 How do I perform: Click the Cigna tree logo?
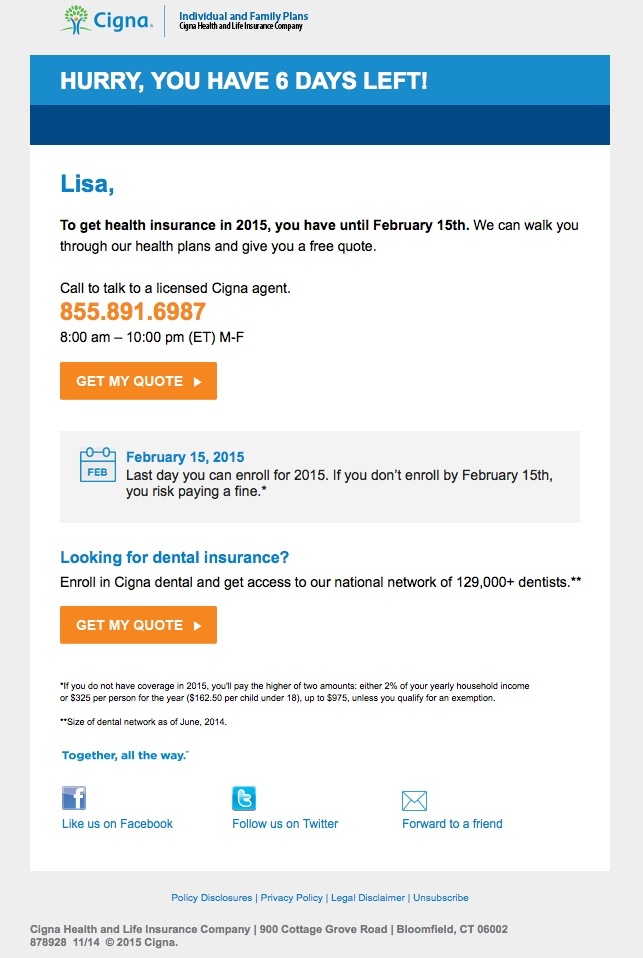(x=77, y=18)
